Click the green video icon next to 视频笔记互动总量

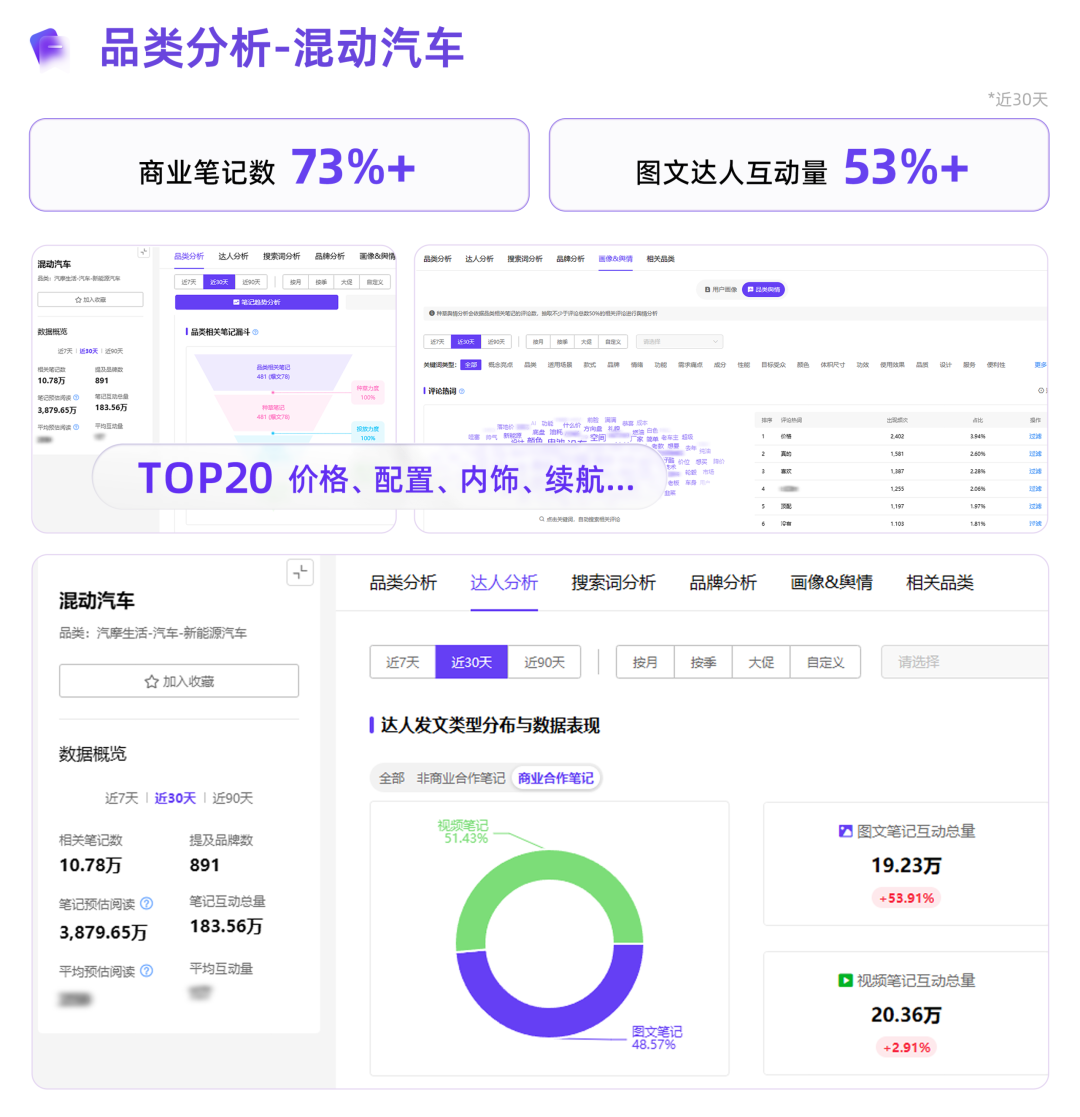(846, 981)
